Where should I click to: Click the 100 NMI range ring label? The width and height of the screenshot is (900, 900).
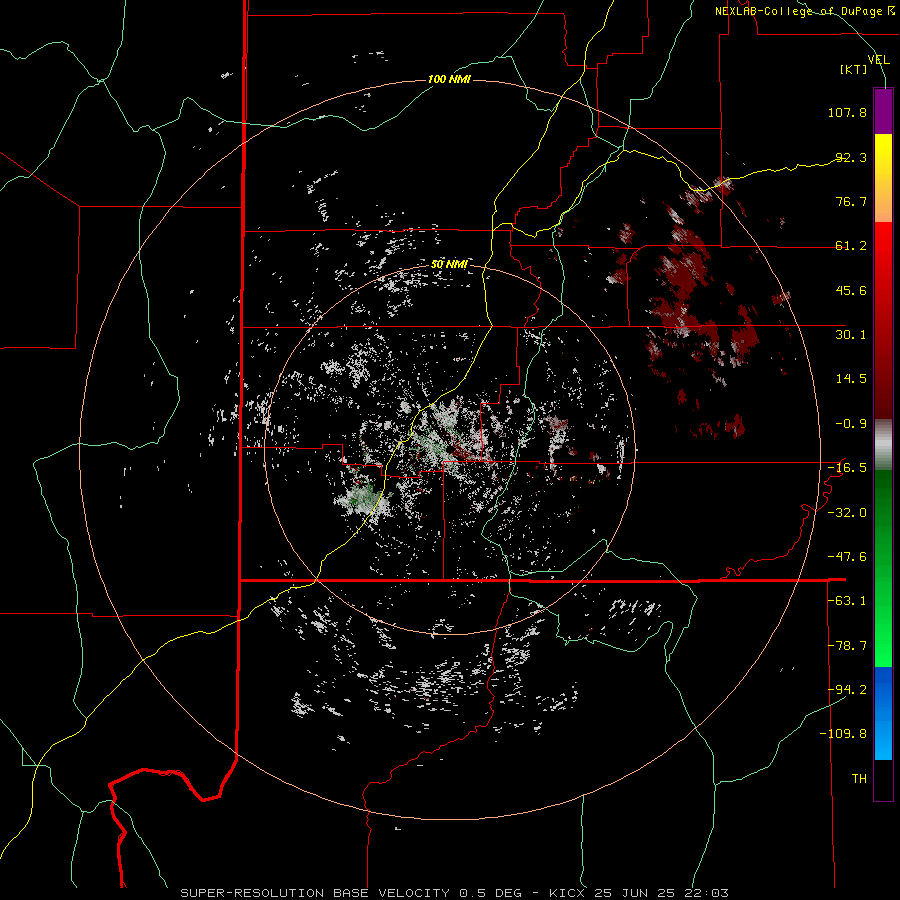(x=449, y=79)
